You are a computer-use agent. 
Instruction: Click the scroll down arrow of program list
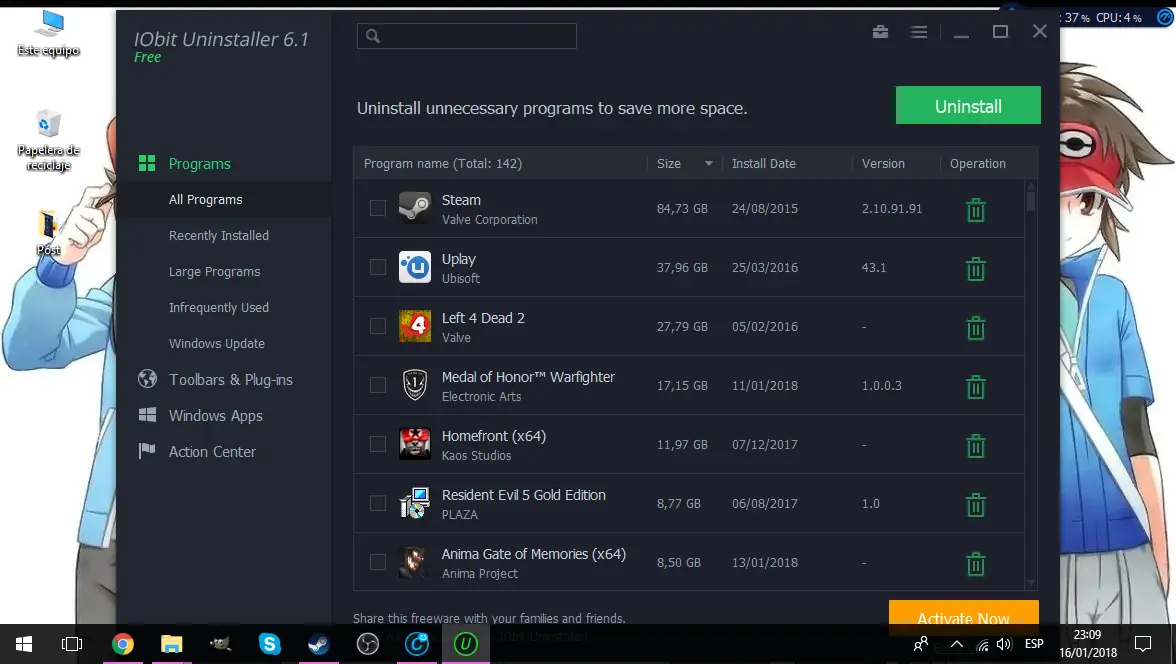pyautogui.click(x=1031, y=584)
